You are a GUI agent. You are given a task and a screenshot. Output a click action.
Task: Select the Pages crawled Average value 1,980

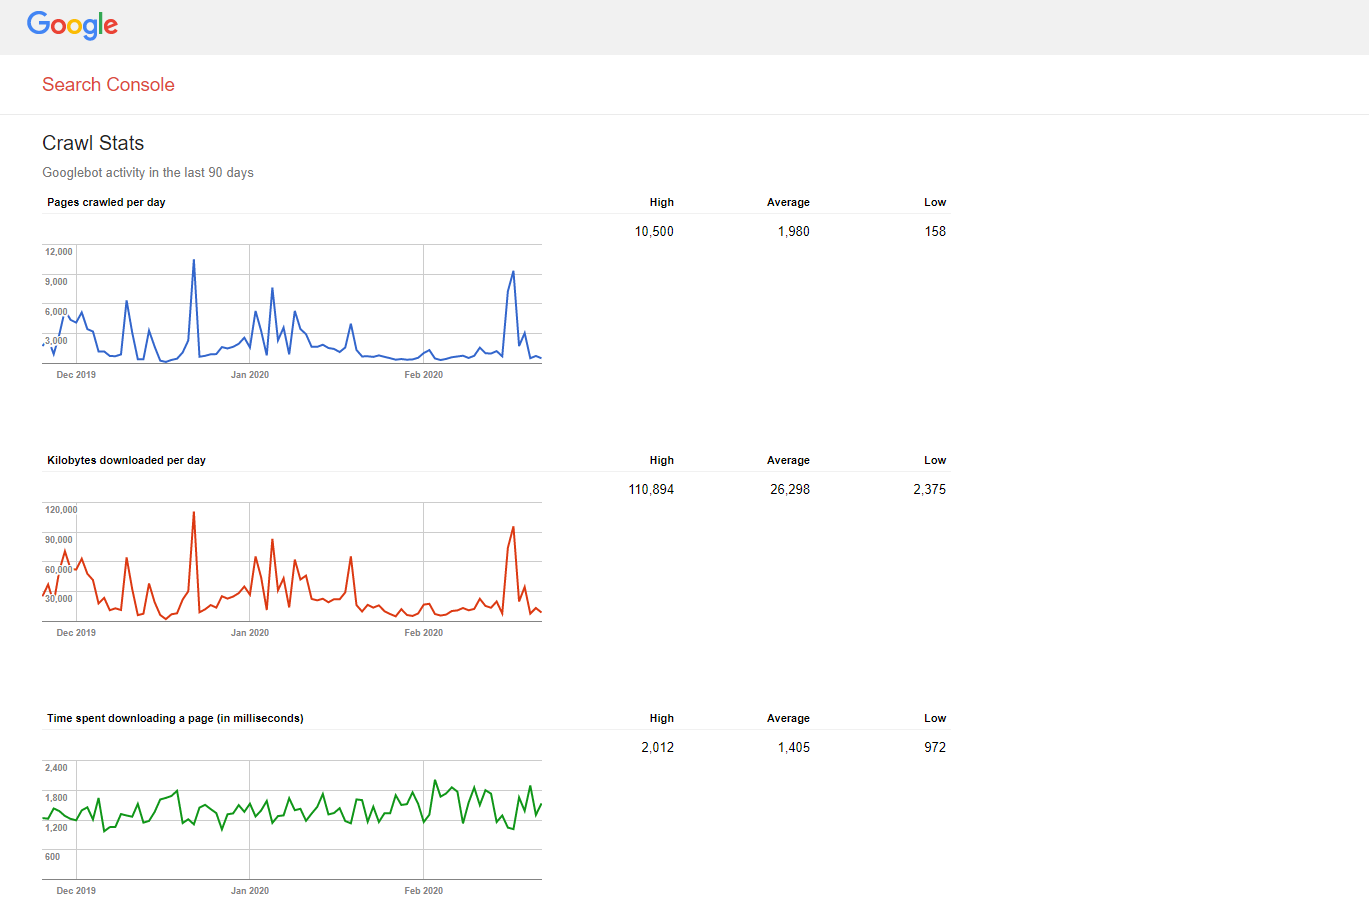(793, 231)
